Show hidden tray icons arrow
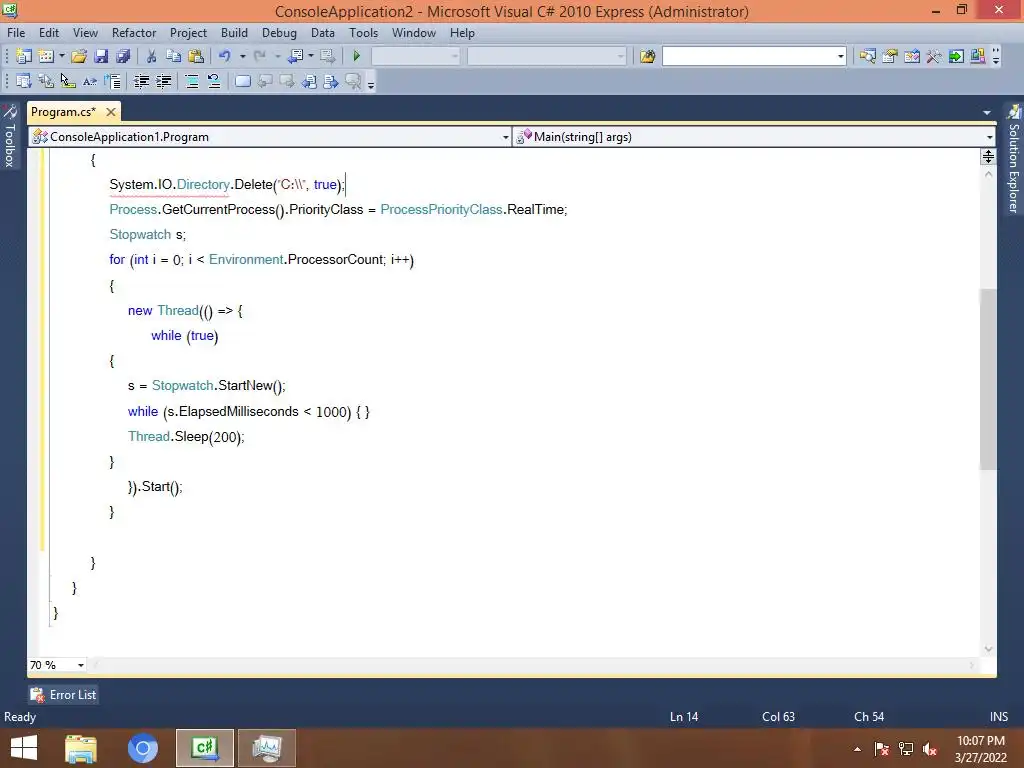This screenshot has width=1024, height=768. pos(857,749)
